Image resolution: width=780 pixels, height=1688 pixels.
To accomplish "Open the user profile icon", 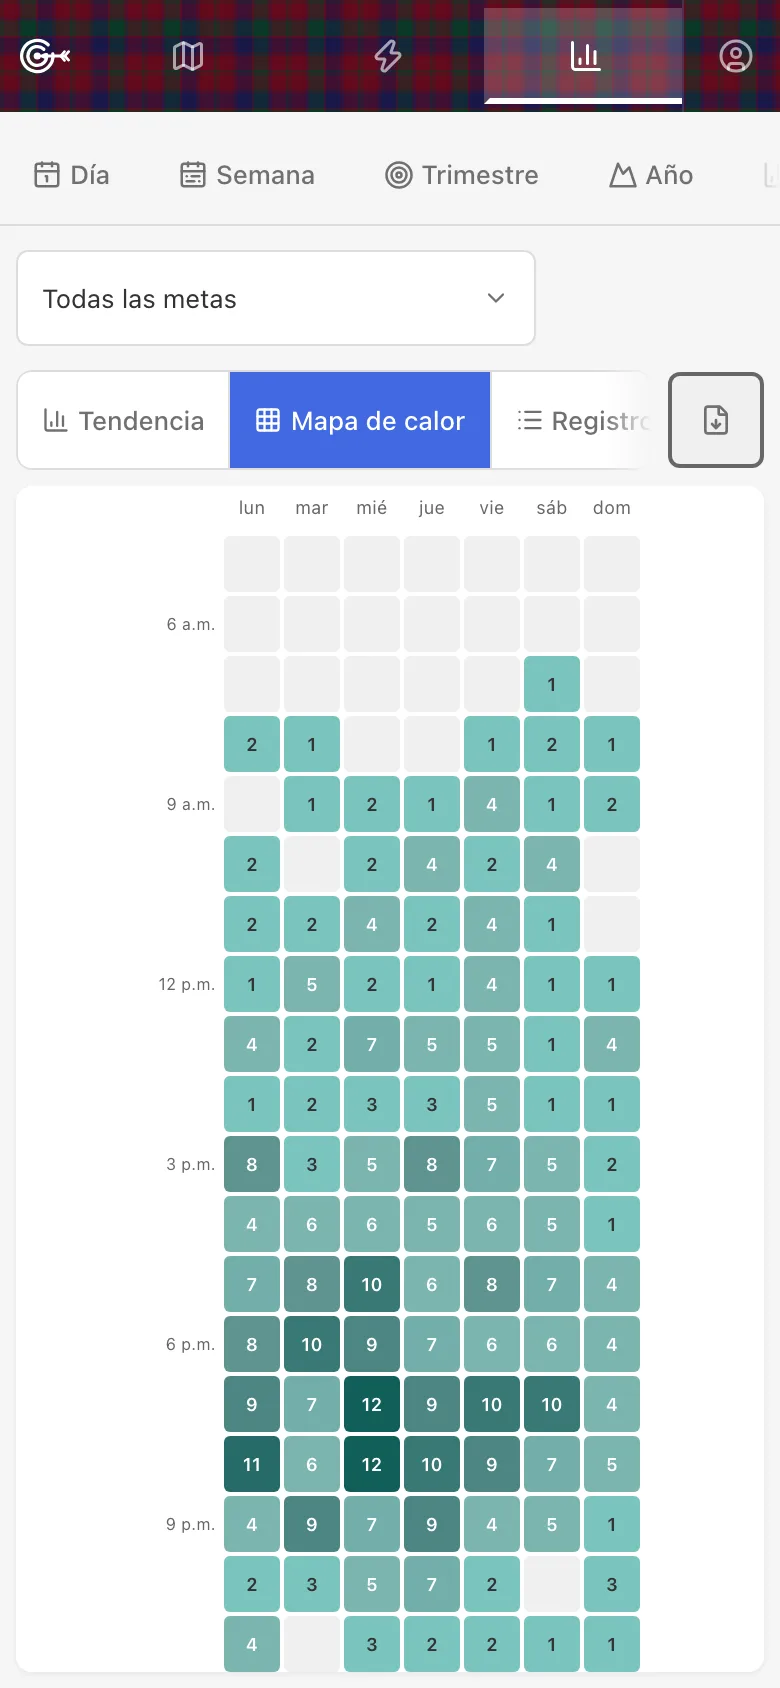I will pos(736,56).
